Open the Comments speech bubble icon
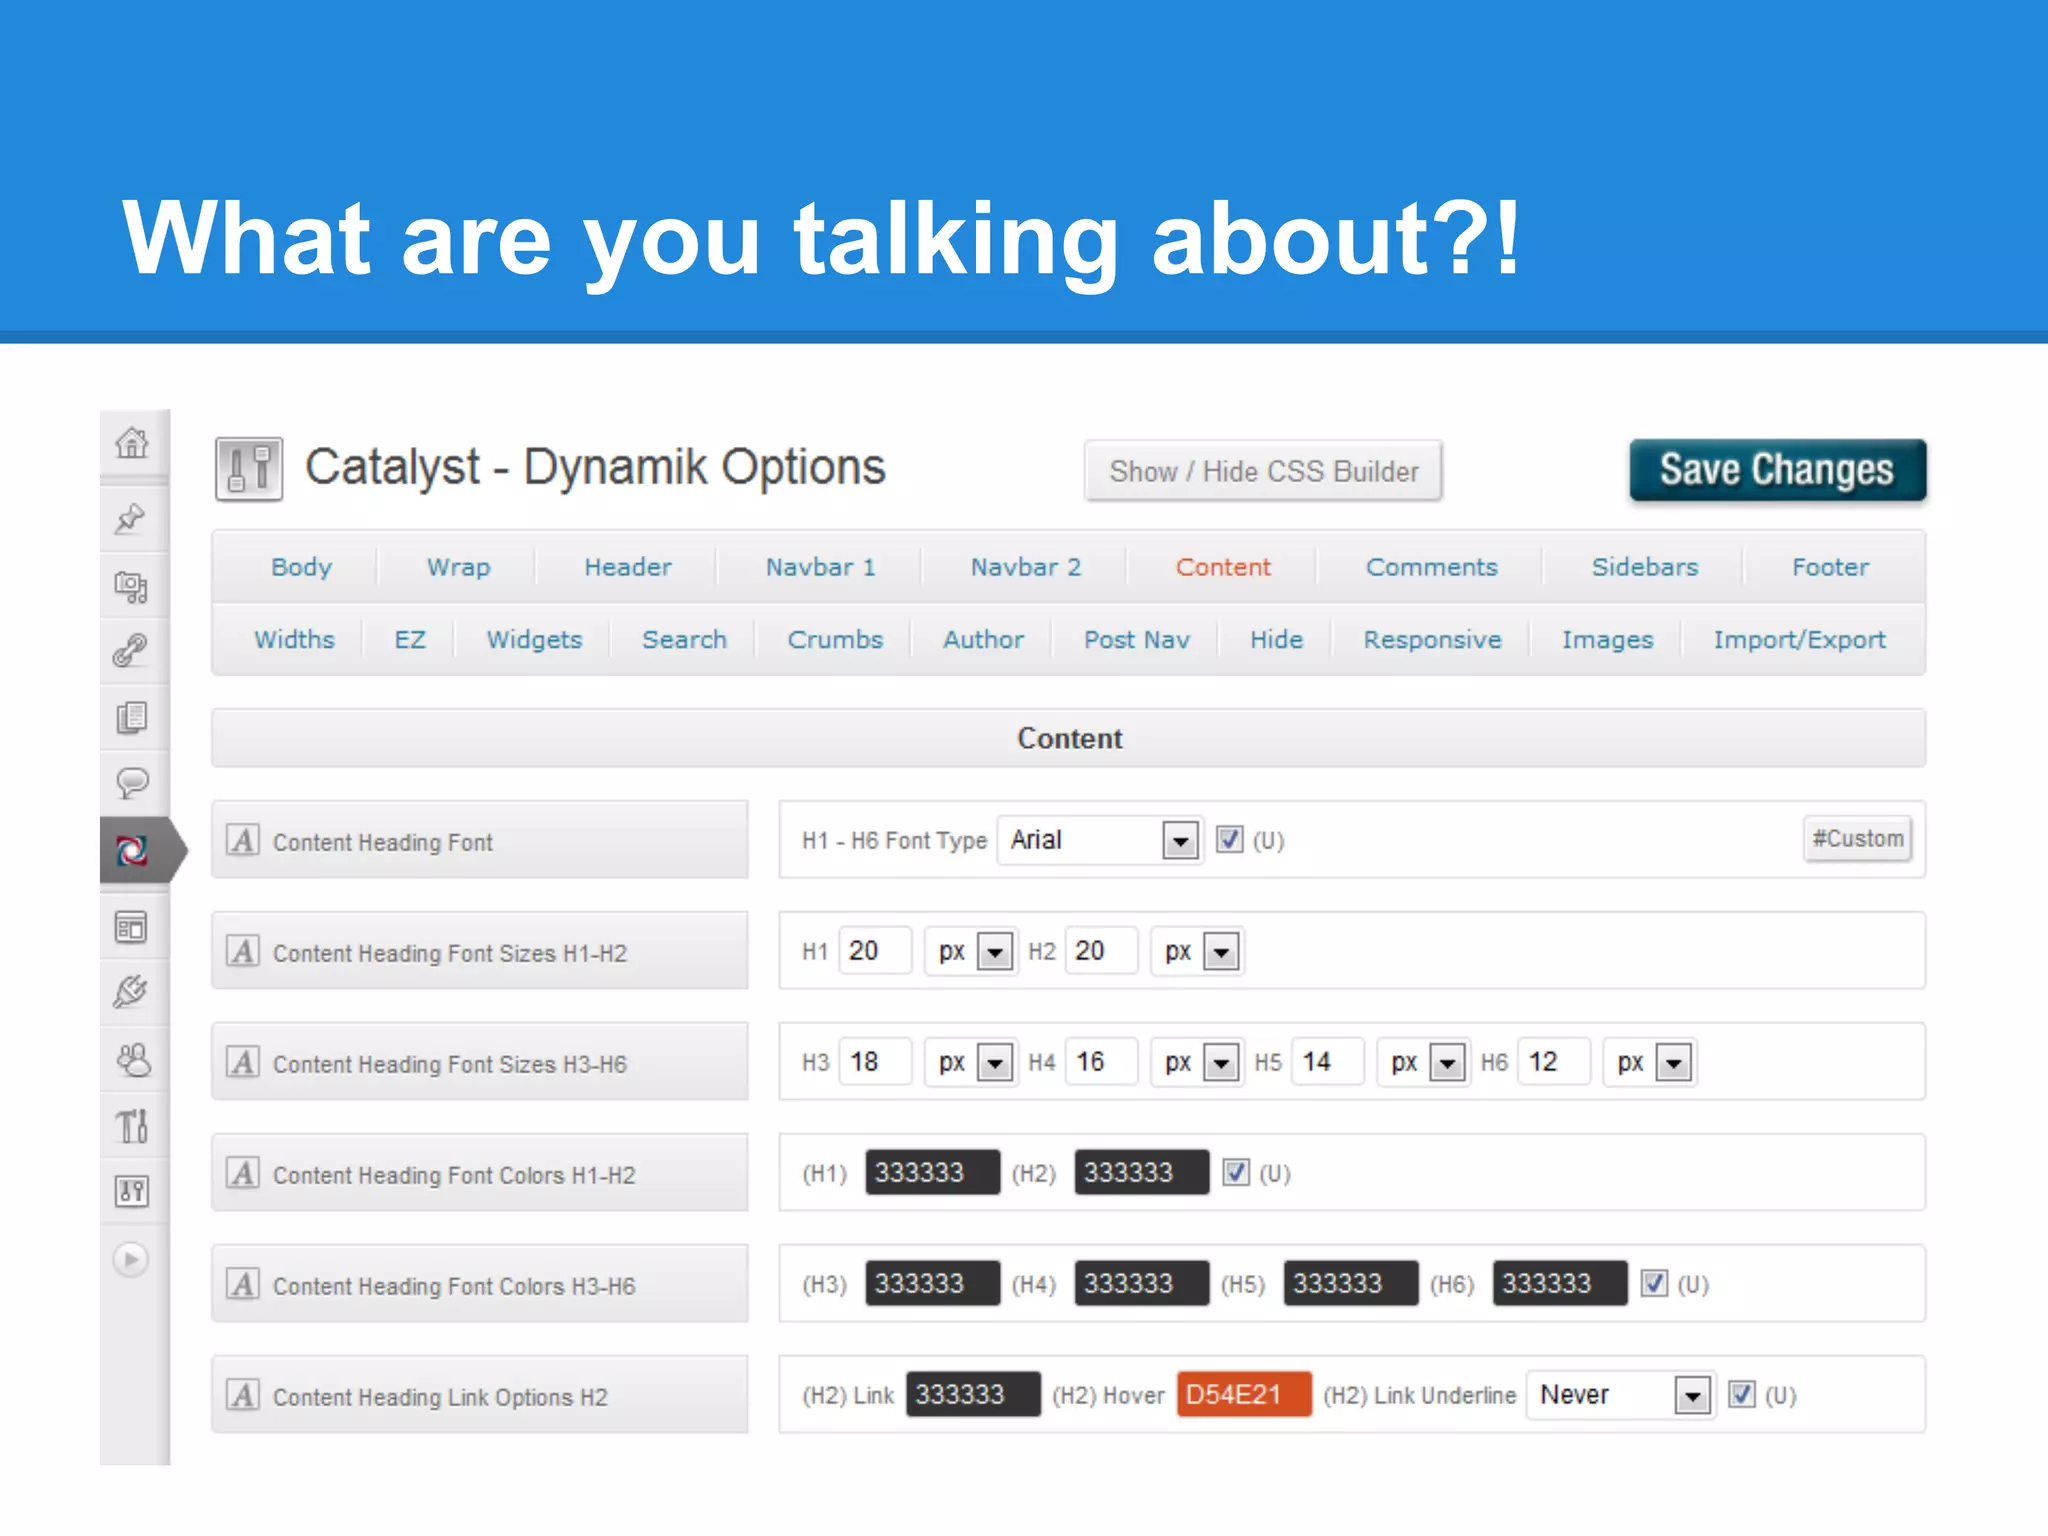 [132, 782]
